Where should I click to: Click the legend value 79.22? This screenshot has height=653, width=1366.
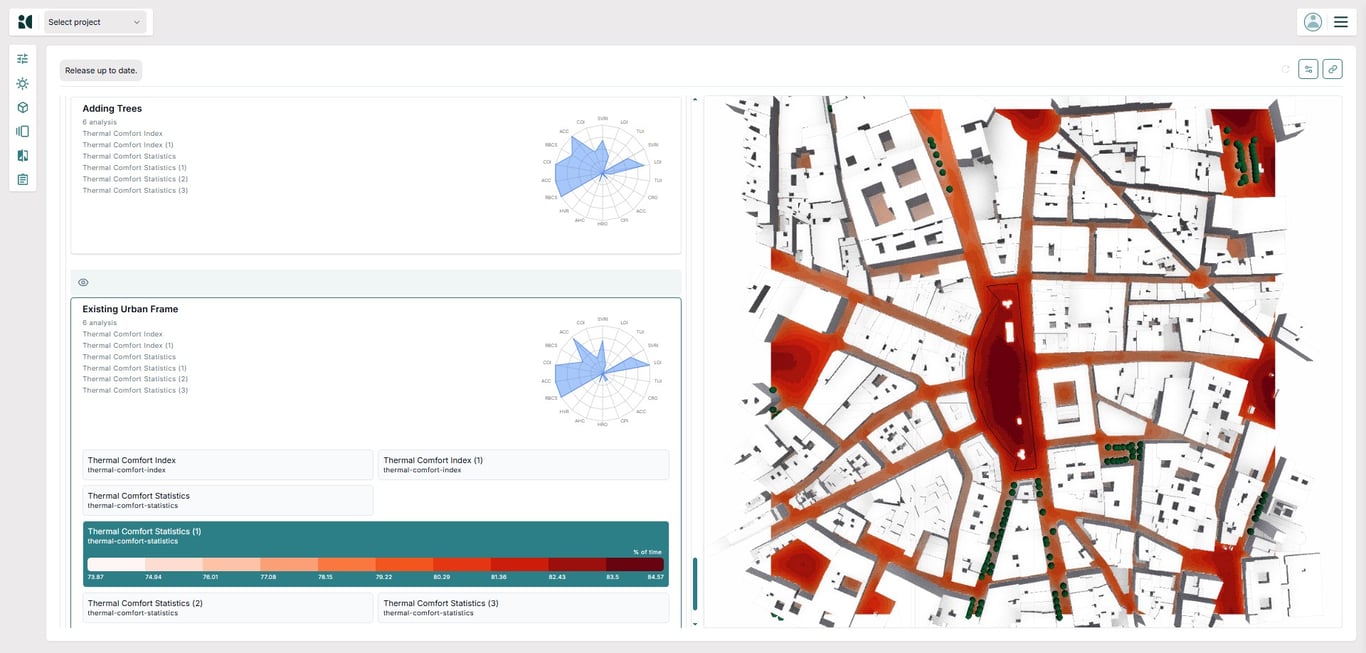point(384,577)
